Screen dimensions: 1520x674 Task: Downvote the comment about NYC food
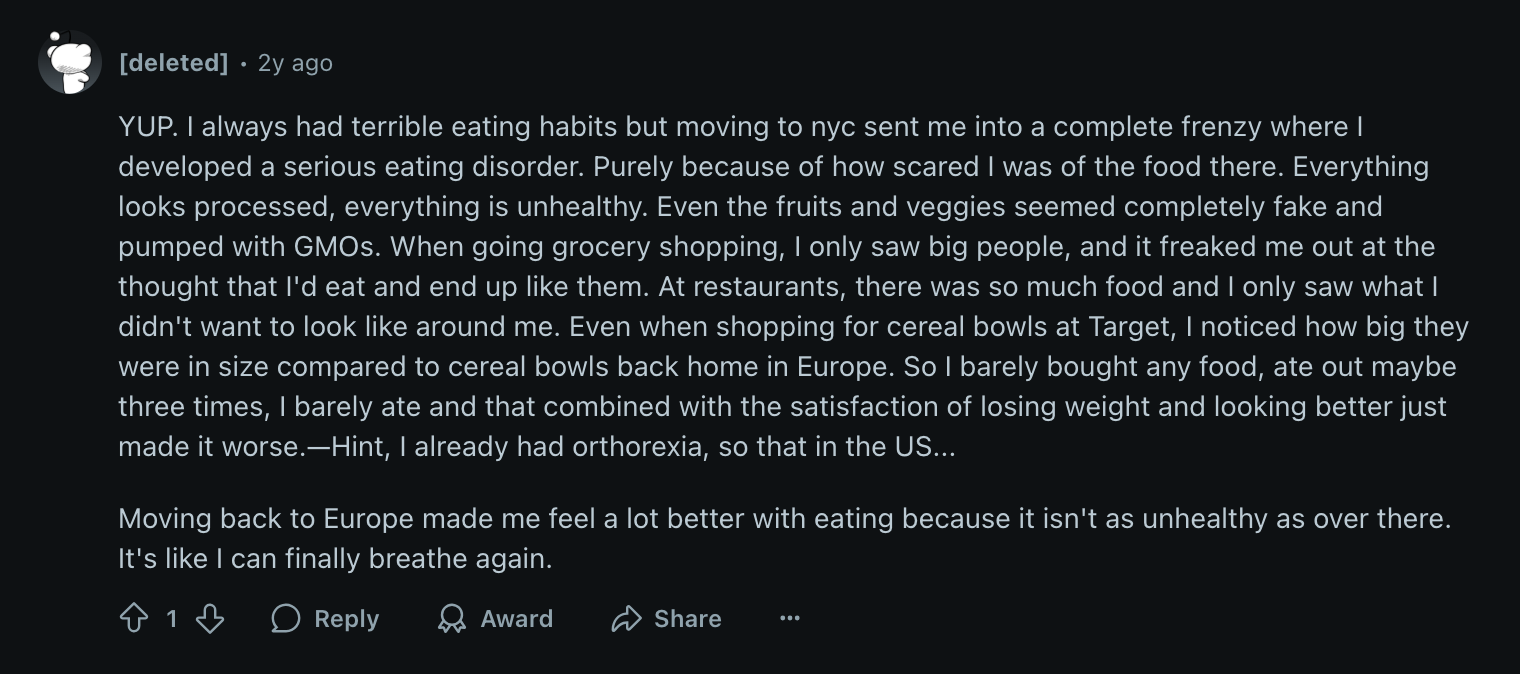tap(209, 619)
